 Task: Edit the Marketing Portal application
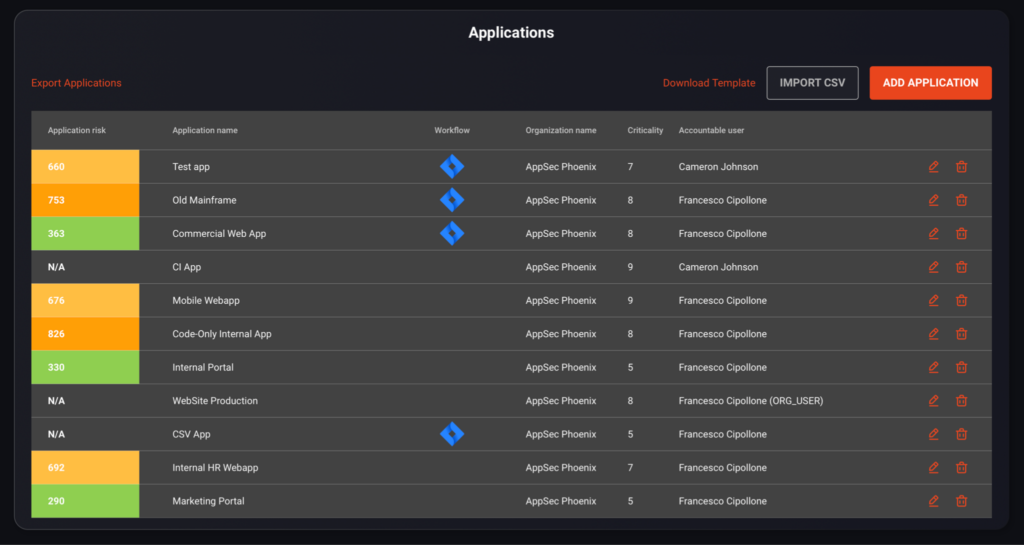pyautogui.click(x=934, y=501)
